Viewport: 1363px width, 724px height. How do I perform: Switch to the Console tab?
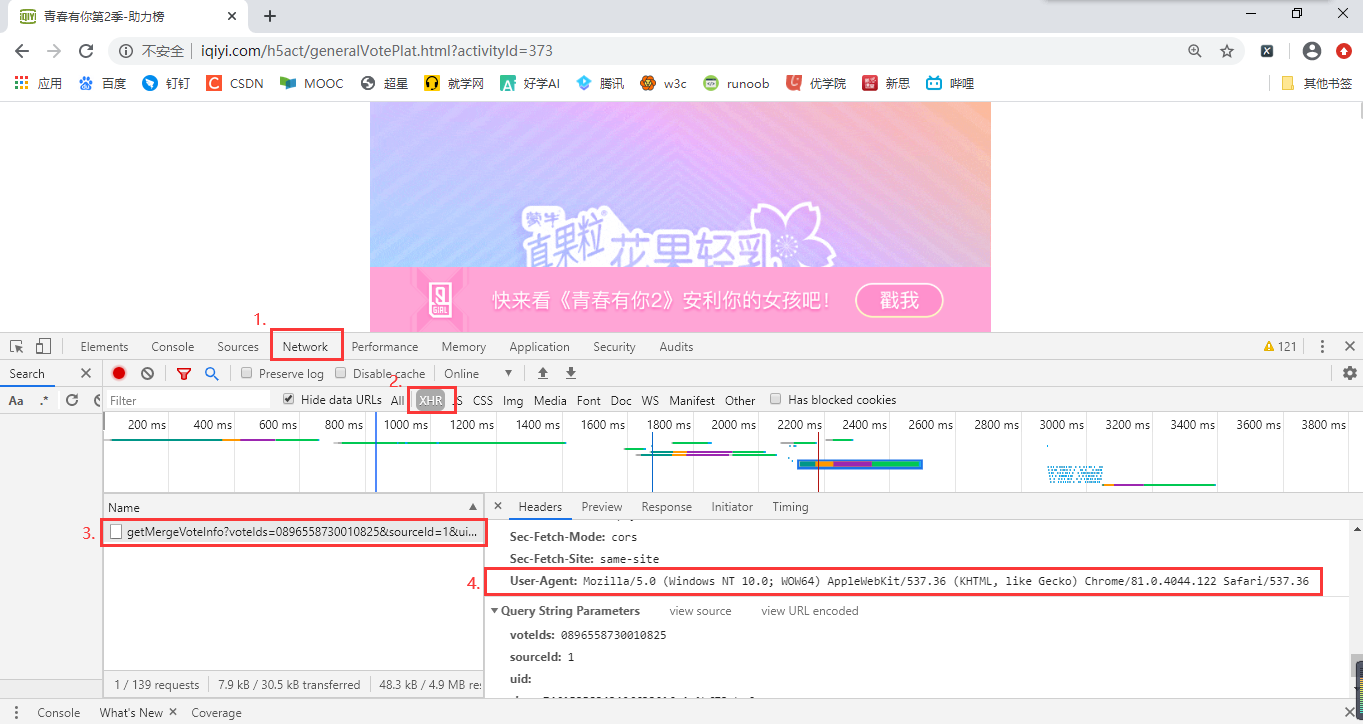pos(173,347)
